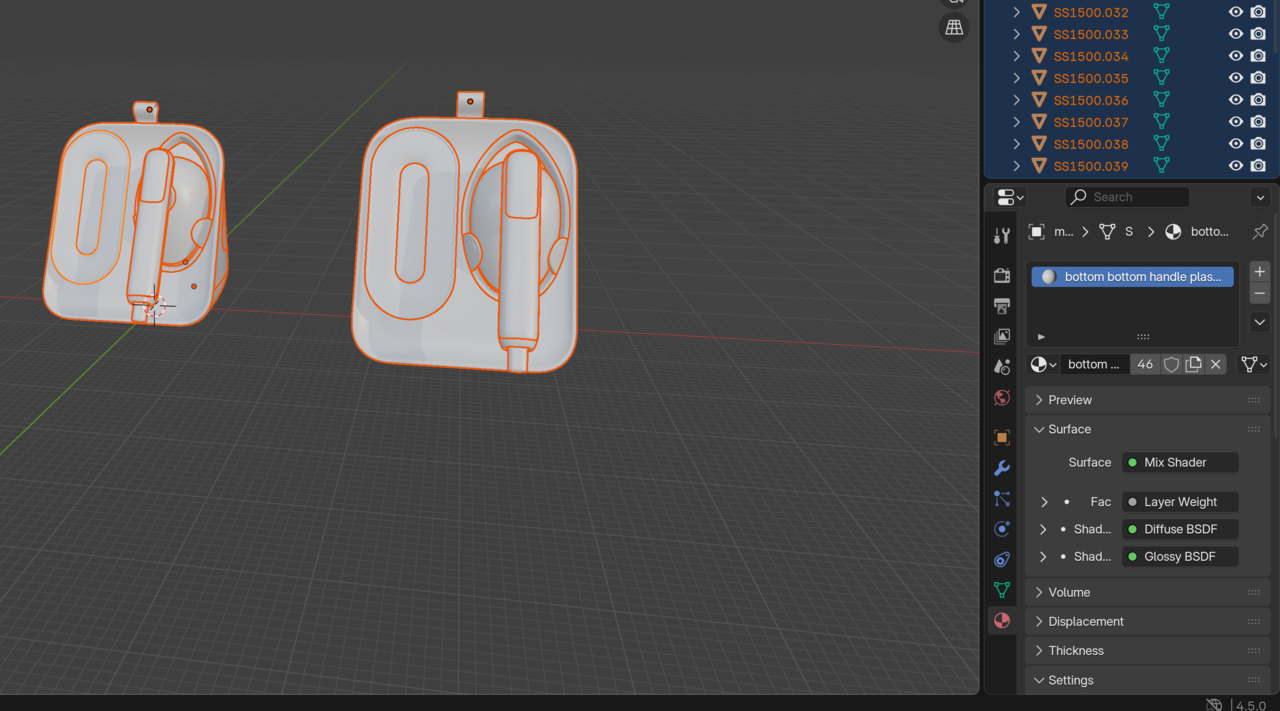Expand the Preview panel

(1148, 400)
